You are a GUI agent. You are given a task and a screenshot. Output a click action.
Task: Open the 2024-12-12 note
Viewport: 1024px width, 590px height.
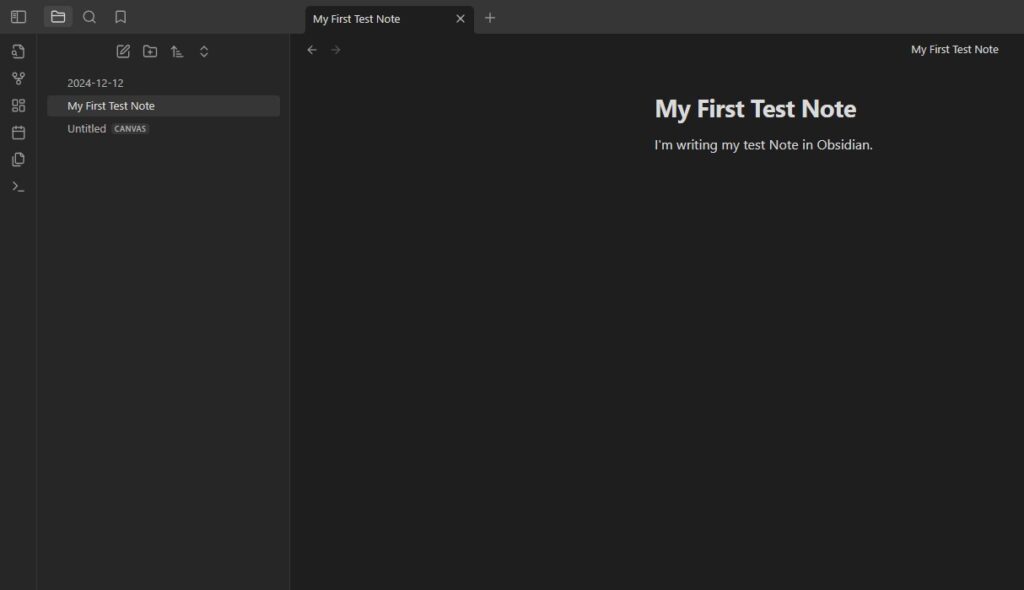coord(96,83)
